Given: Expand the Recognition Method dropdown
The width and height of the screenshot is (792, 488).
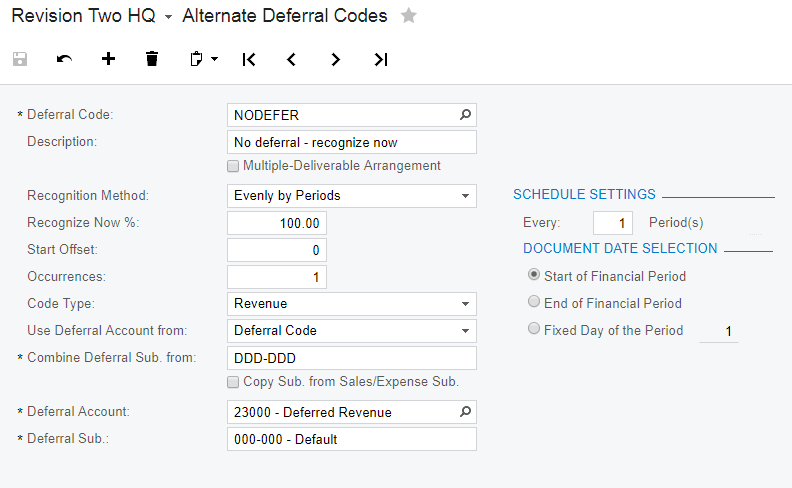Looking at the screenshot, I should (465, 196).
